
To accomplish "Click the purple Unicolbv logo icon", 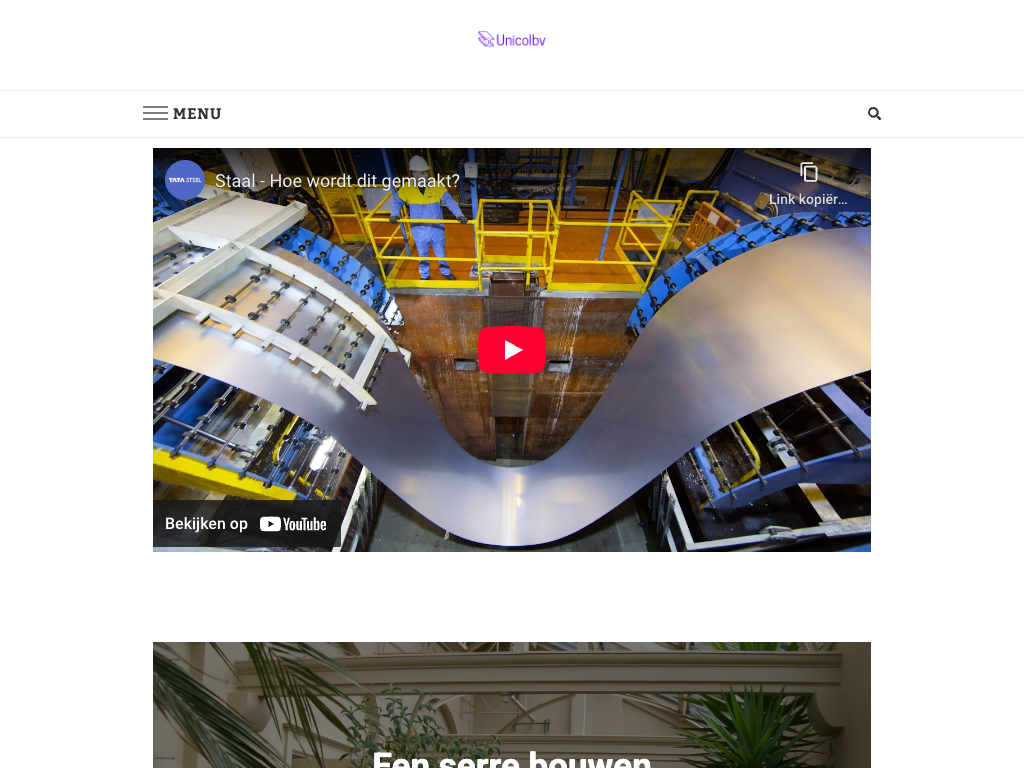I will click(x=486, y=40).
